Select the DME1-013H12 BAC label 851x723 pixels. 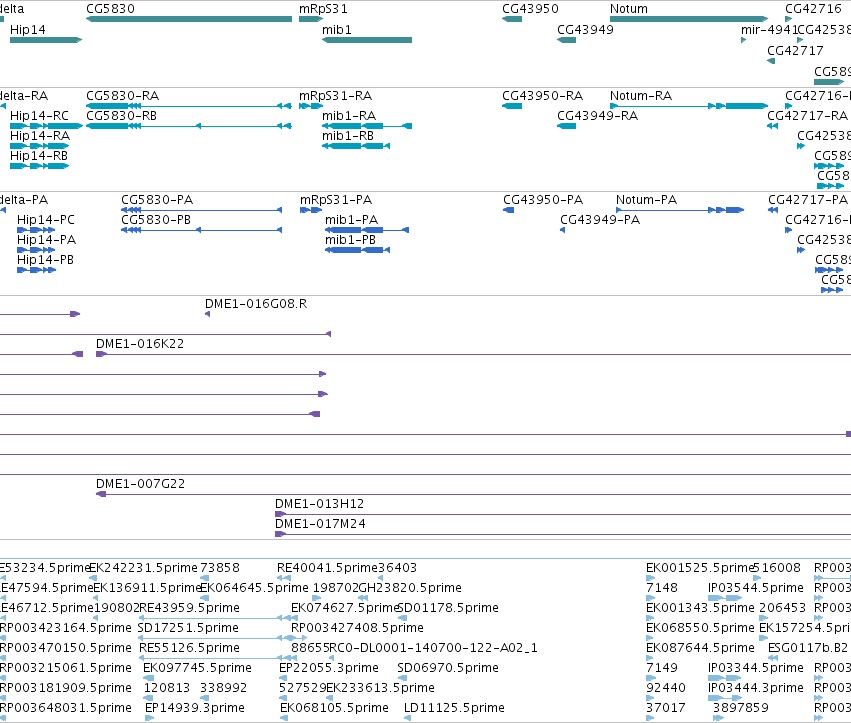point(320,504)
